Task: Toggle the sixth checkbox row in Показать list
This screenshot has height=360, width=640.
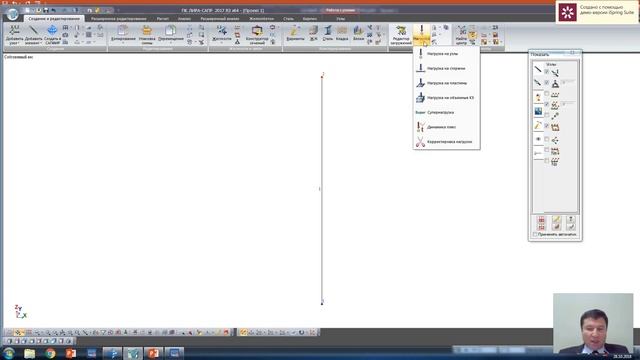Action: (x=547, y=127)
